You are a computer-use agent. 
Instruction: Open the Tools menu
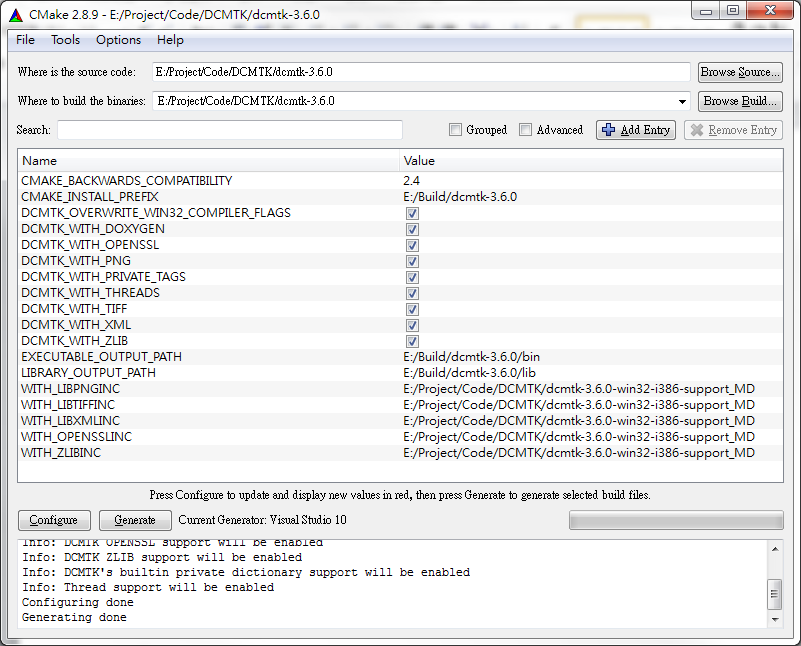pyautogui.click(x=65, y=40)
